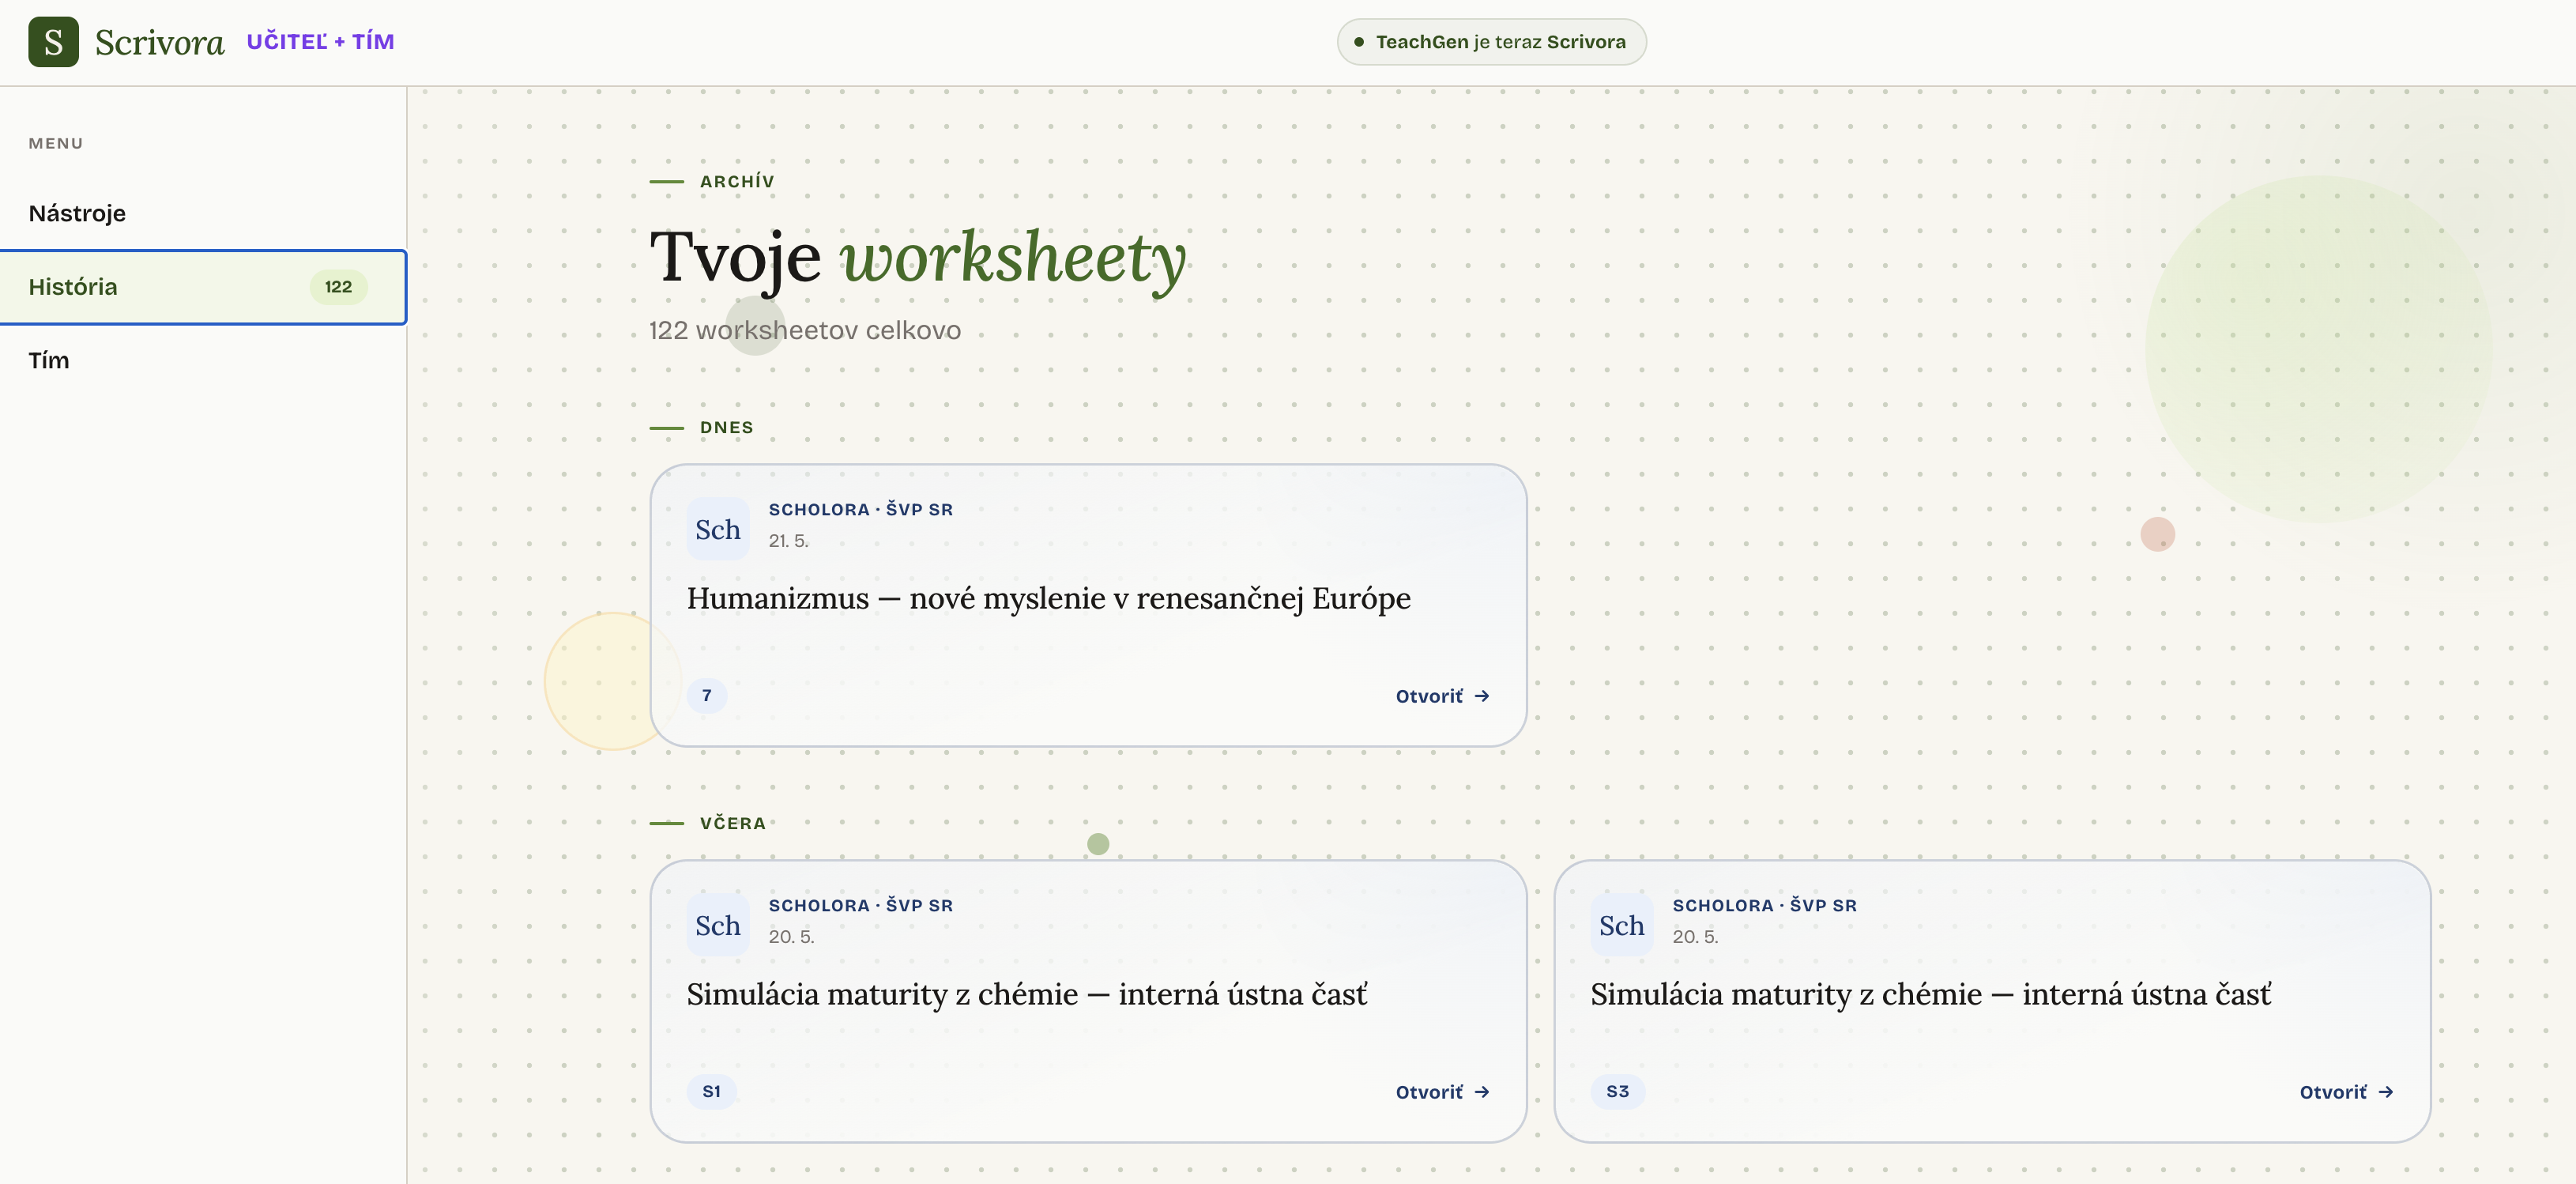2576x1184 pixels.
Task: Click the UČITEĽ + TÍM plan label
Action: [x=320, y=42]
